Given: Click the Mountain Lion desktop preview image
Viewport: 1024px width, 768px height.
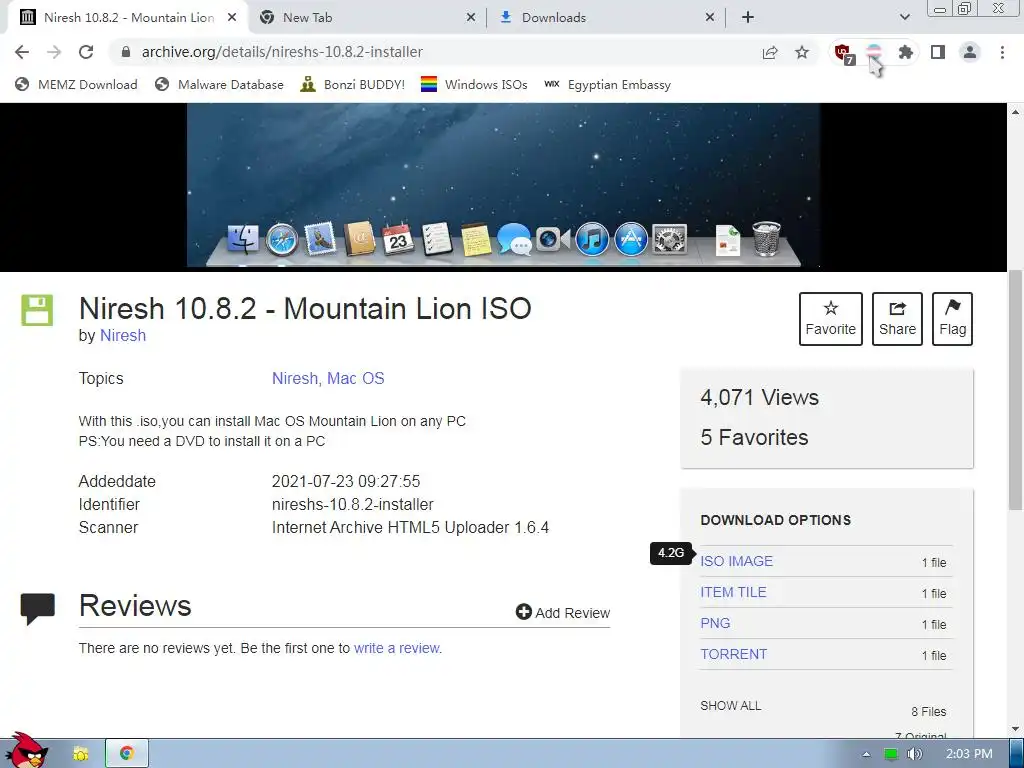Looking at the screenshot, I should click(503, 187).
